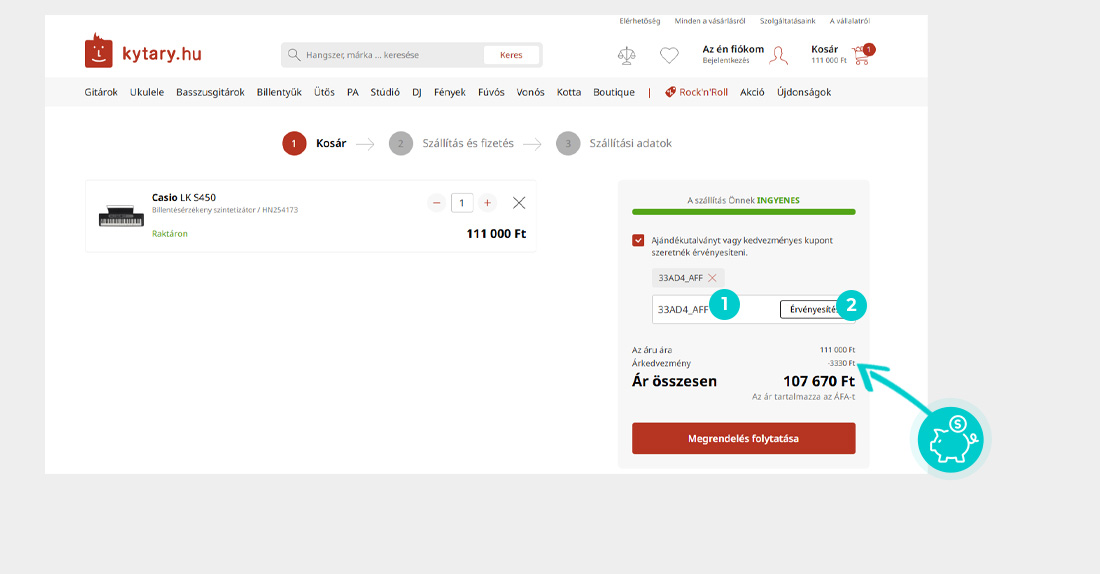Decrease Casio LK S450 quantity
Viewport: 1100px width, 574px height.
436,203
